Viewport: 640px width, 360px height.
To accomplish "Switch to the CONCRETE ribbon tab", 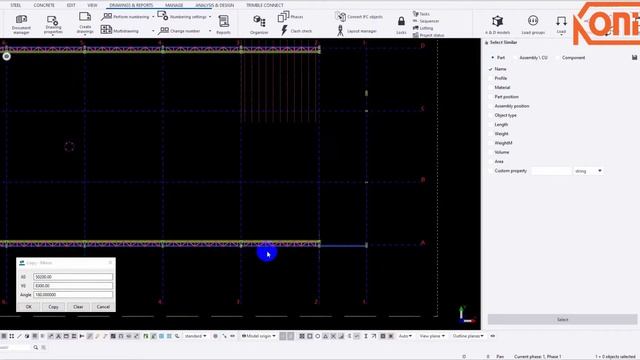I will coord(44,5).
